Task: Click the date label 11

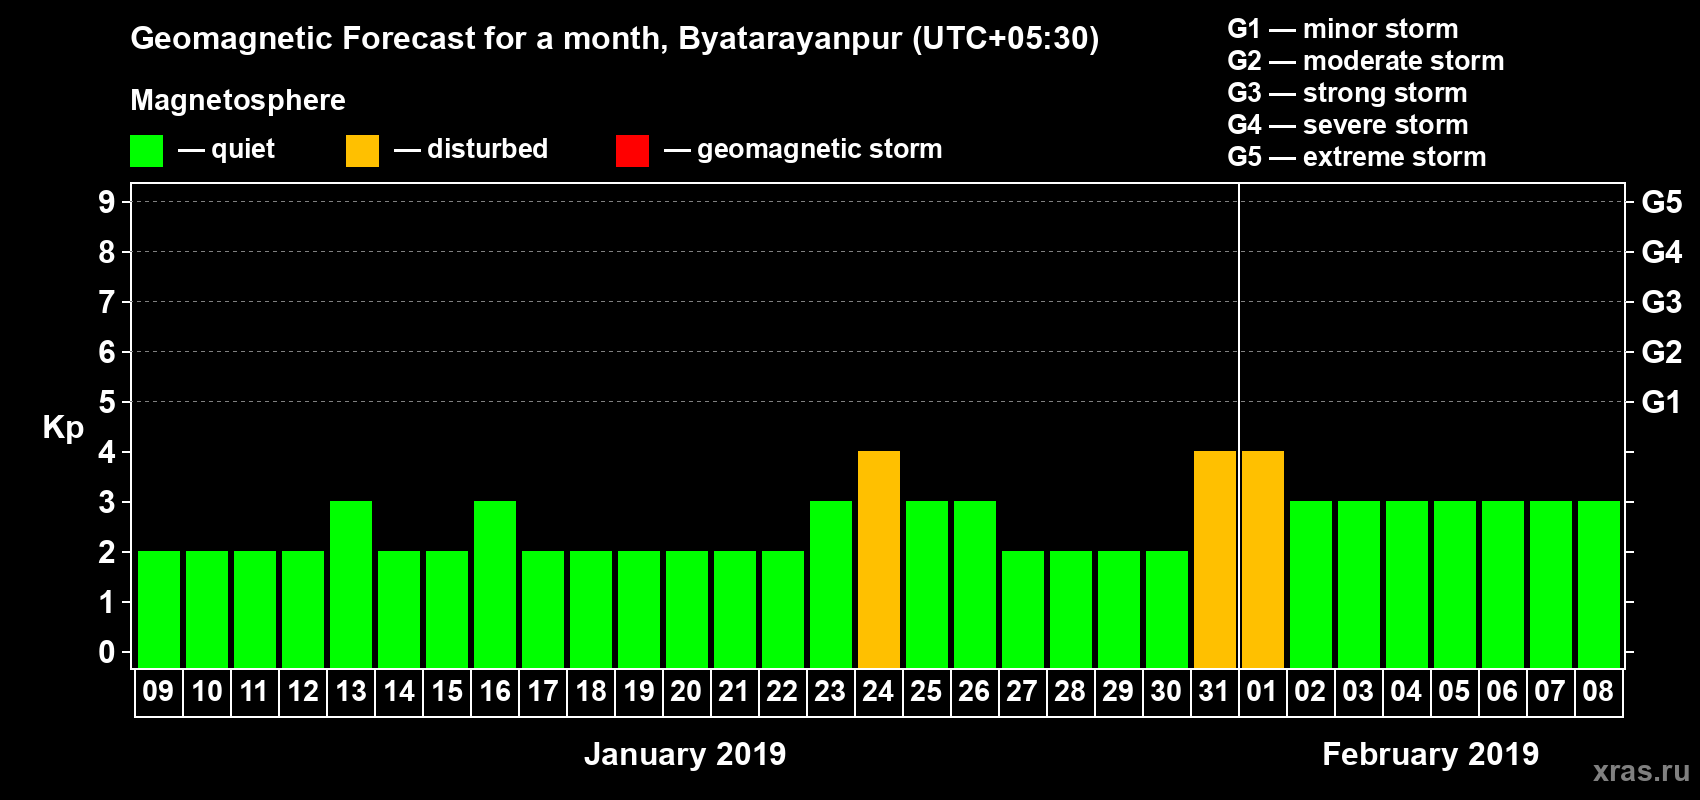Action: click(x=254, y=691)
